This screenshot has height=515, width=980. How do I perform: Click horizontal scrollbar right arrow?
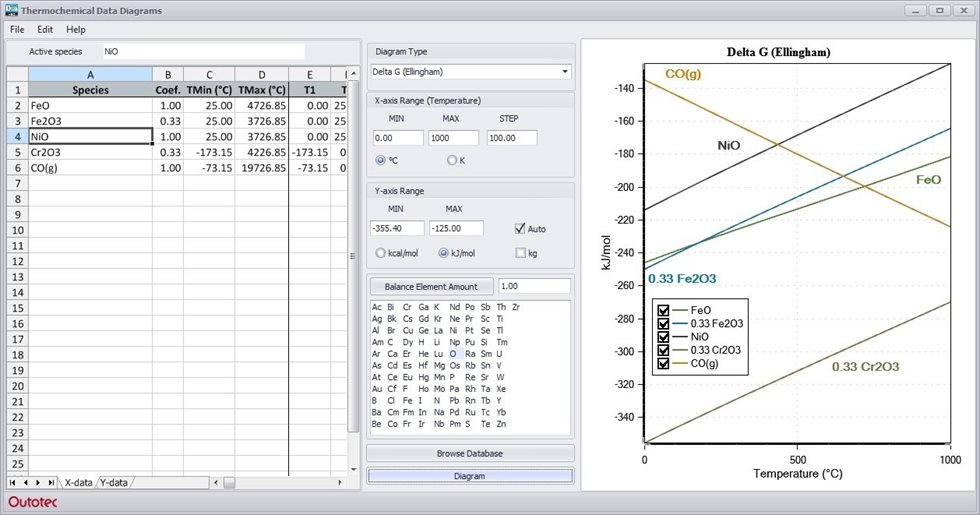[x=340, y=482]
